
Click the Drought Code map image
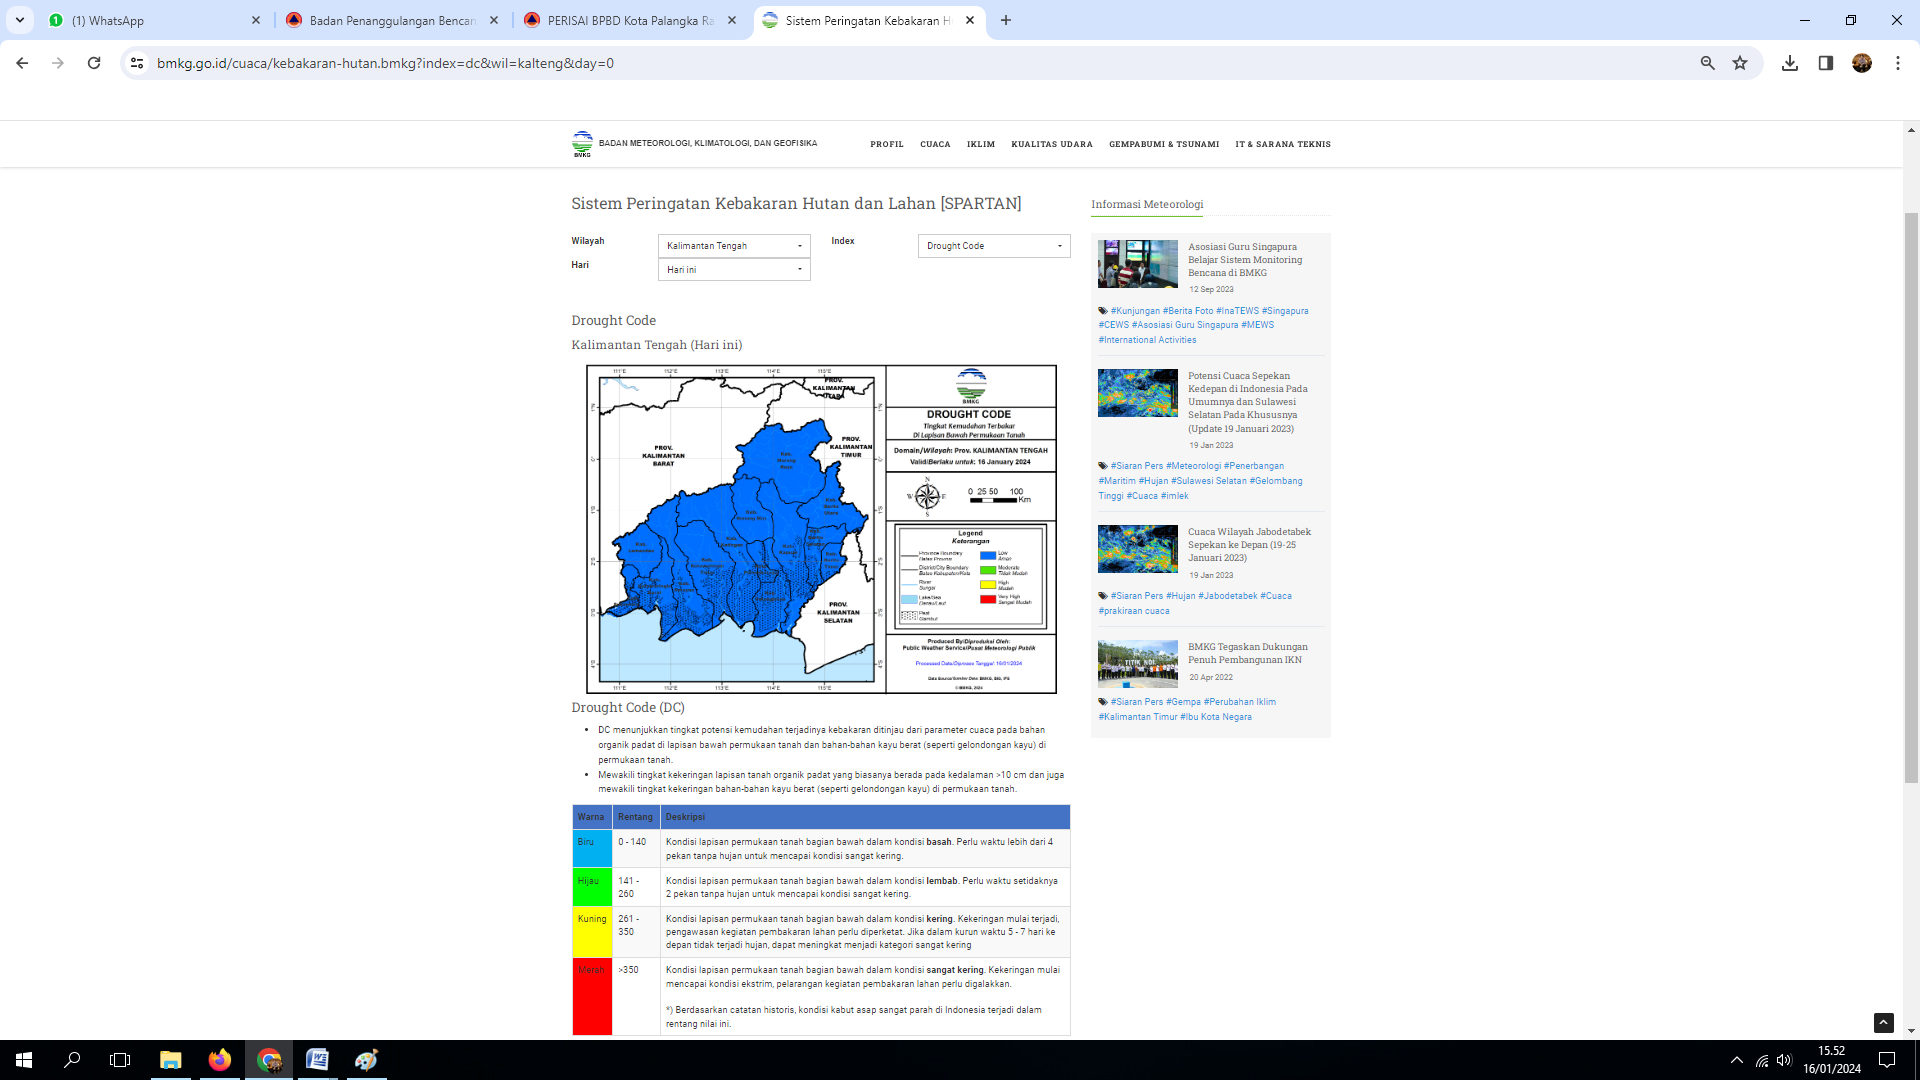821,529
